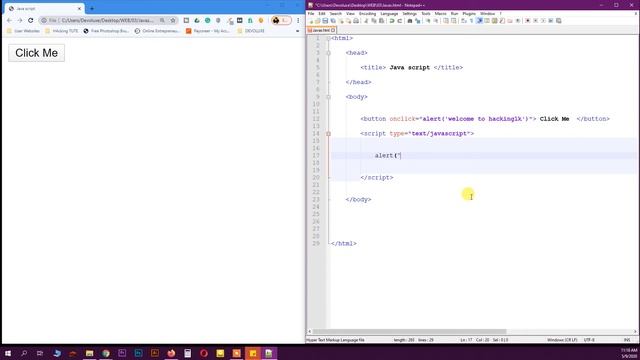
Task: Click the </script> tag on line 20
Action: point(377,178)
